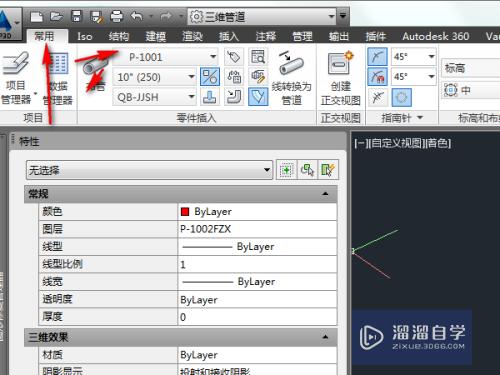Save the drawing with the floppy disk icon

77,16
